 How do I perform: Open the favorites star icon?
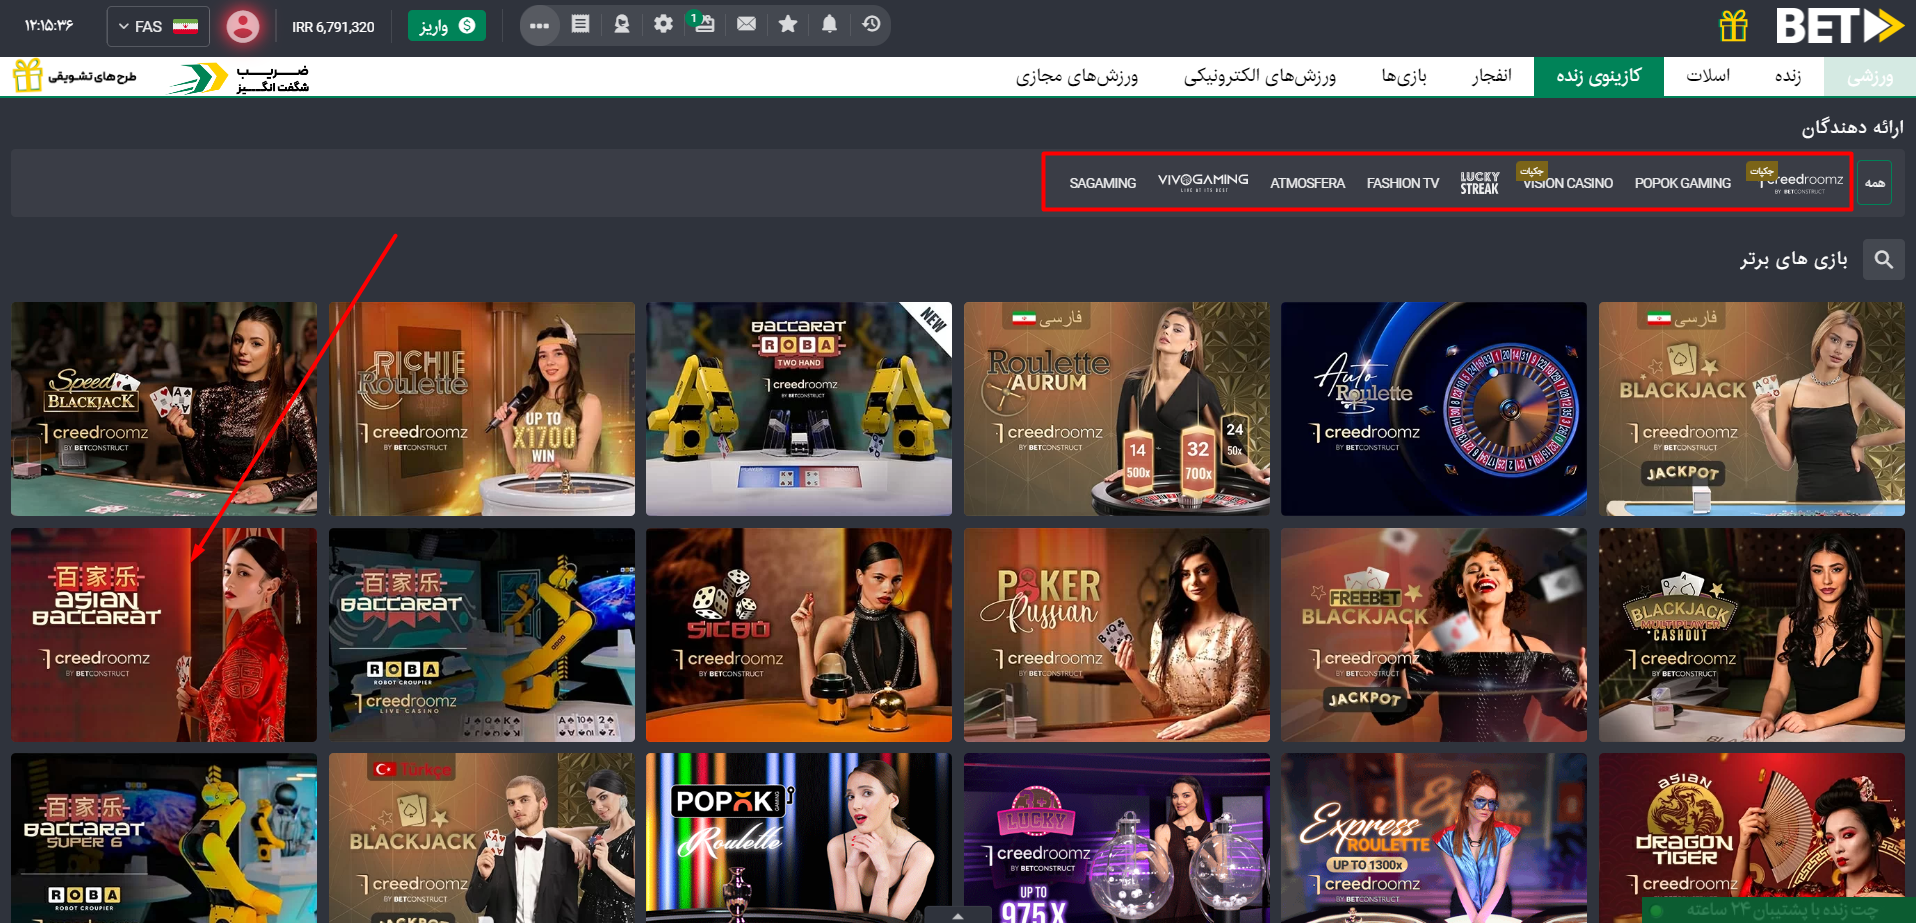(788, 24)
